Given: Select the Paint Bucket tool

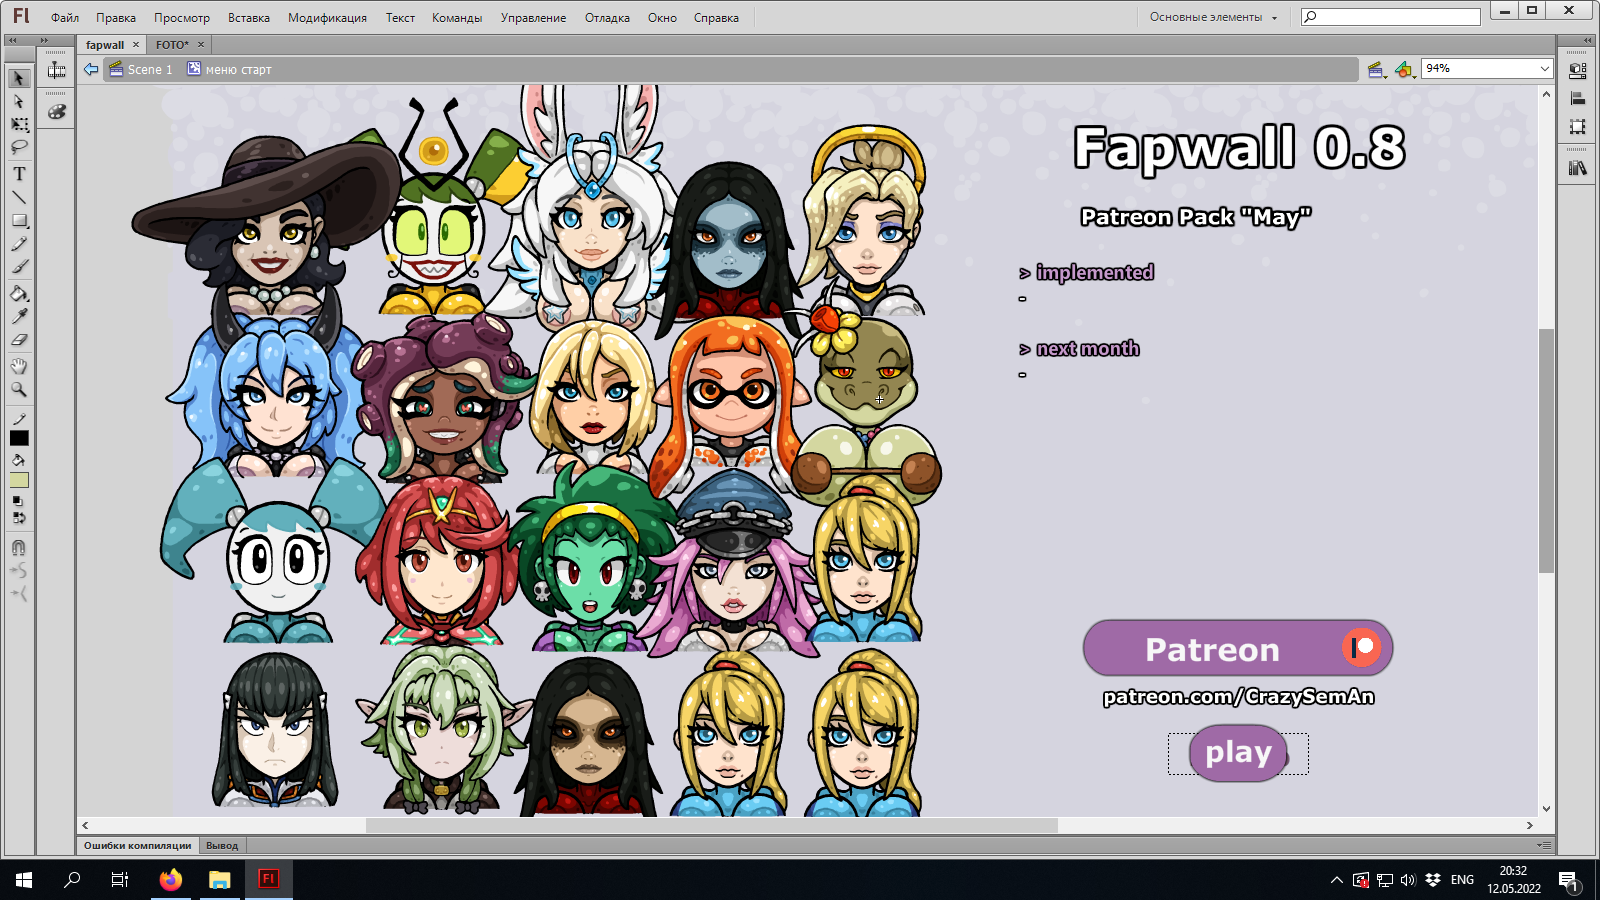Looking at the screenshot, I should (x=19, y=294).
